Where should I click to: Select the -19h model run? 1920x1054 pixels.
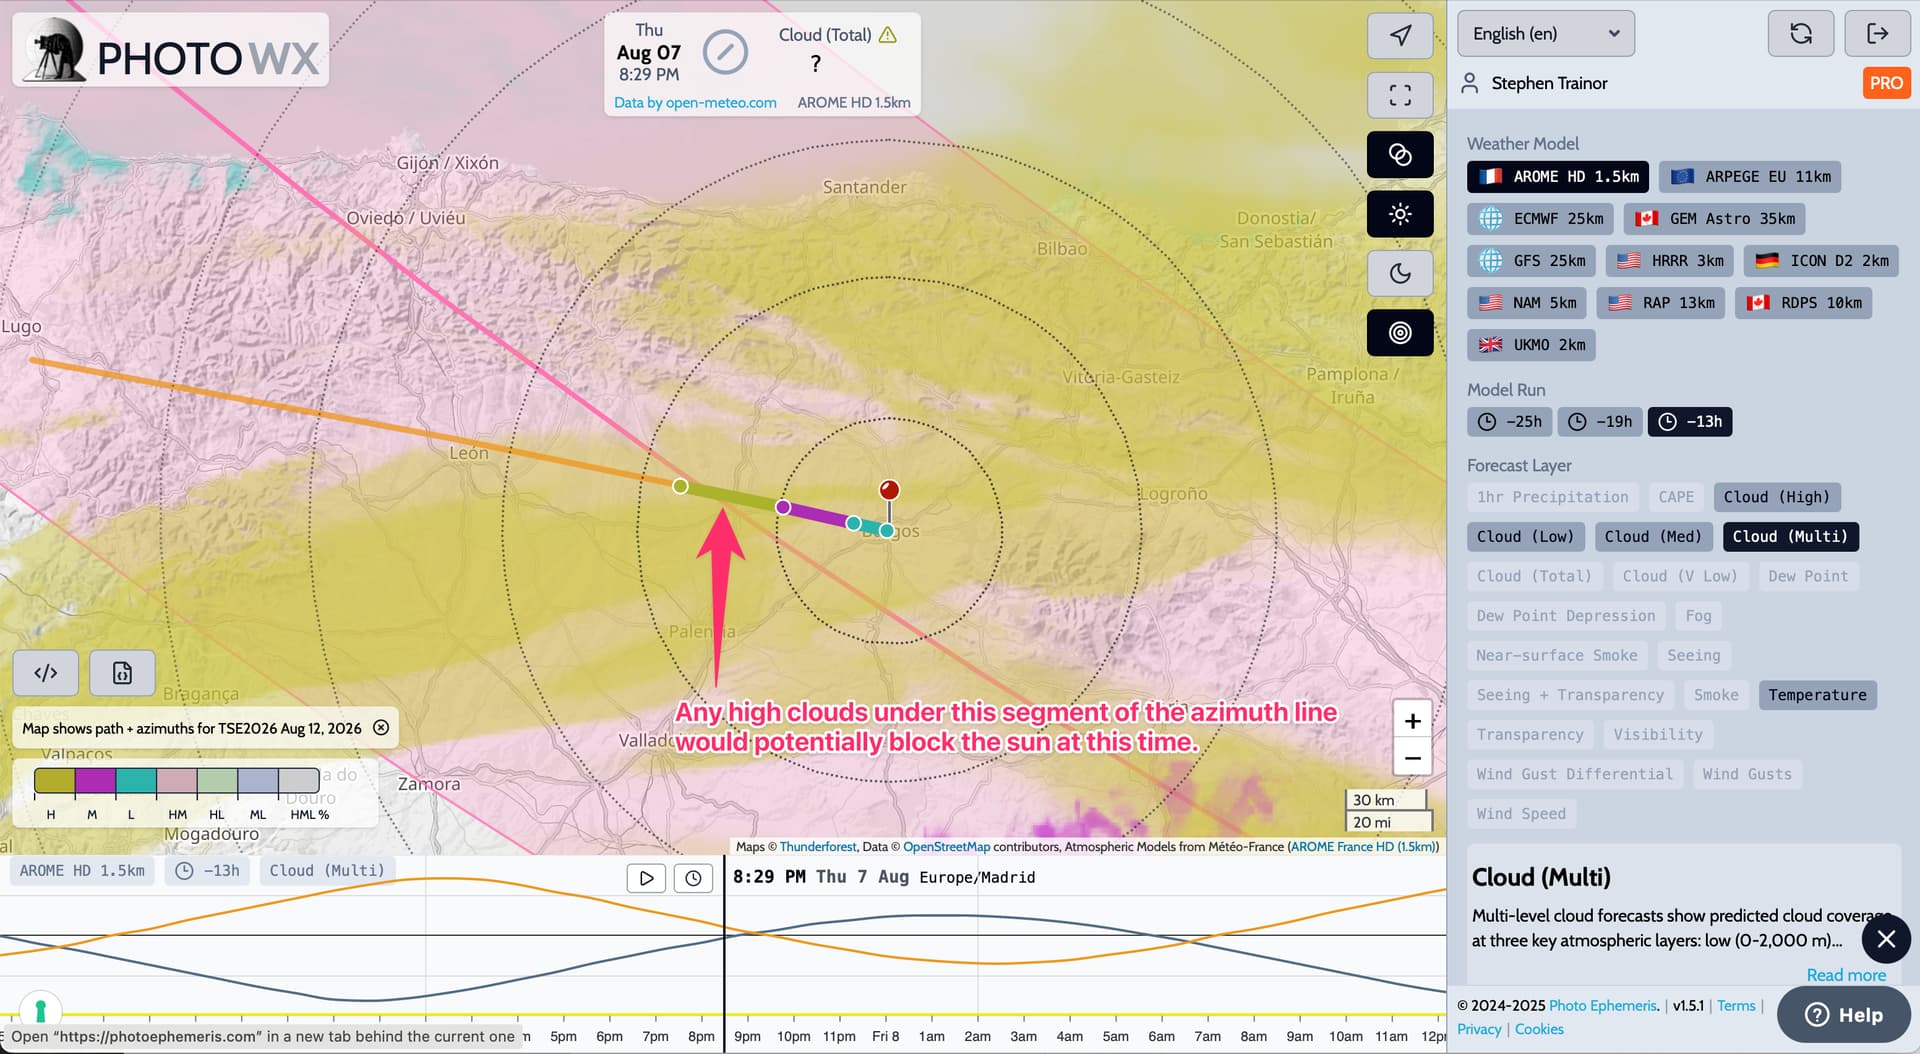1600,422
